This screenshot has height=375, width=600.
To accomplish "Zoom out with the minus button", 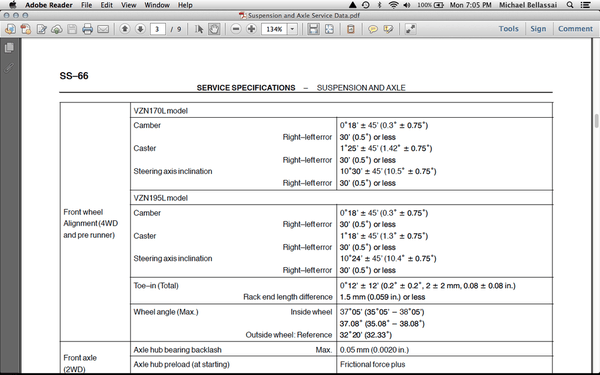I will [x=236, y=29].
